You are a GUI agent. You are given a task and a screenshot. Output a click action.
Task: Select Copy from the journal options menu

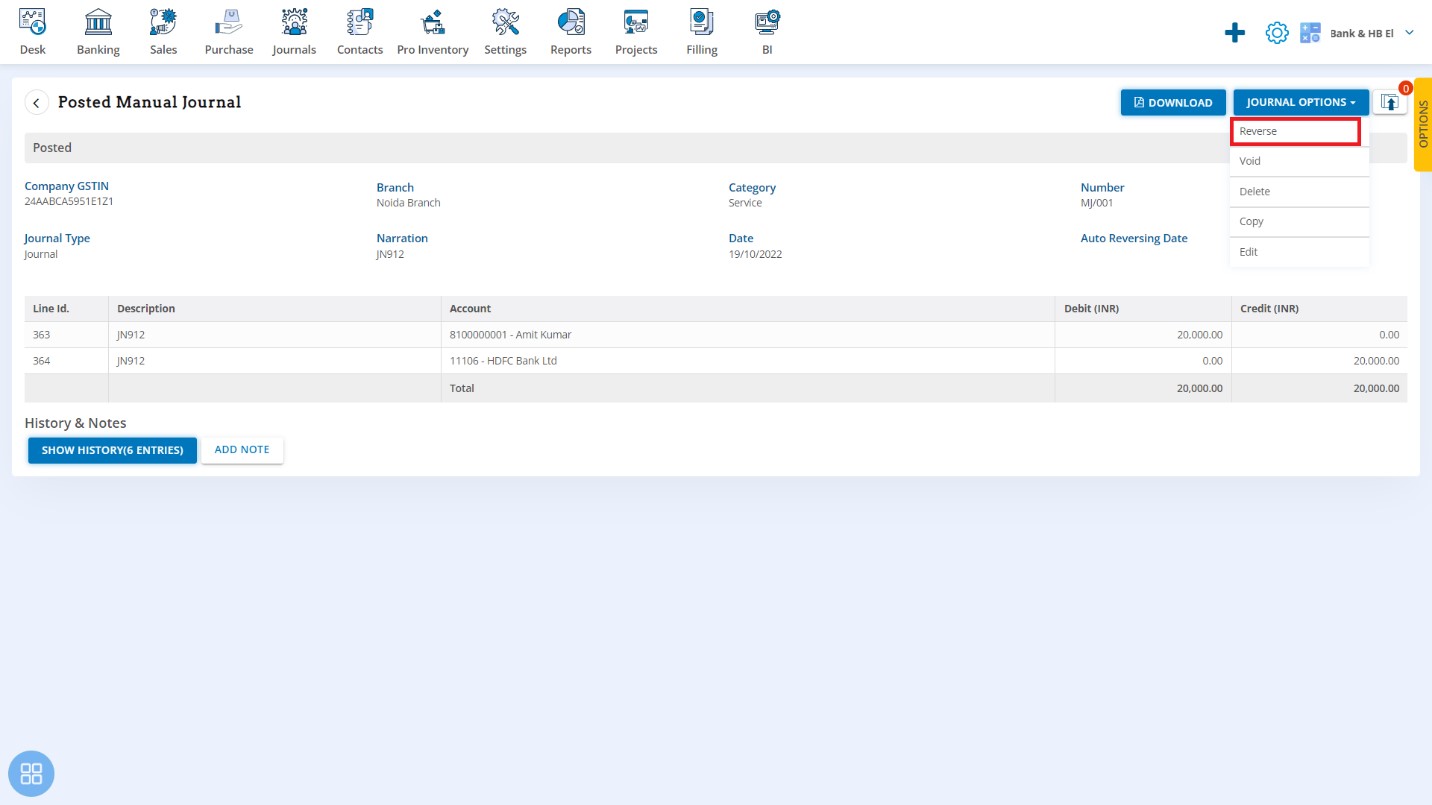(1299, 221)
